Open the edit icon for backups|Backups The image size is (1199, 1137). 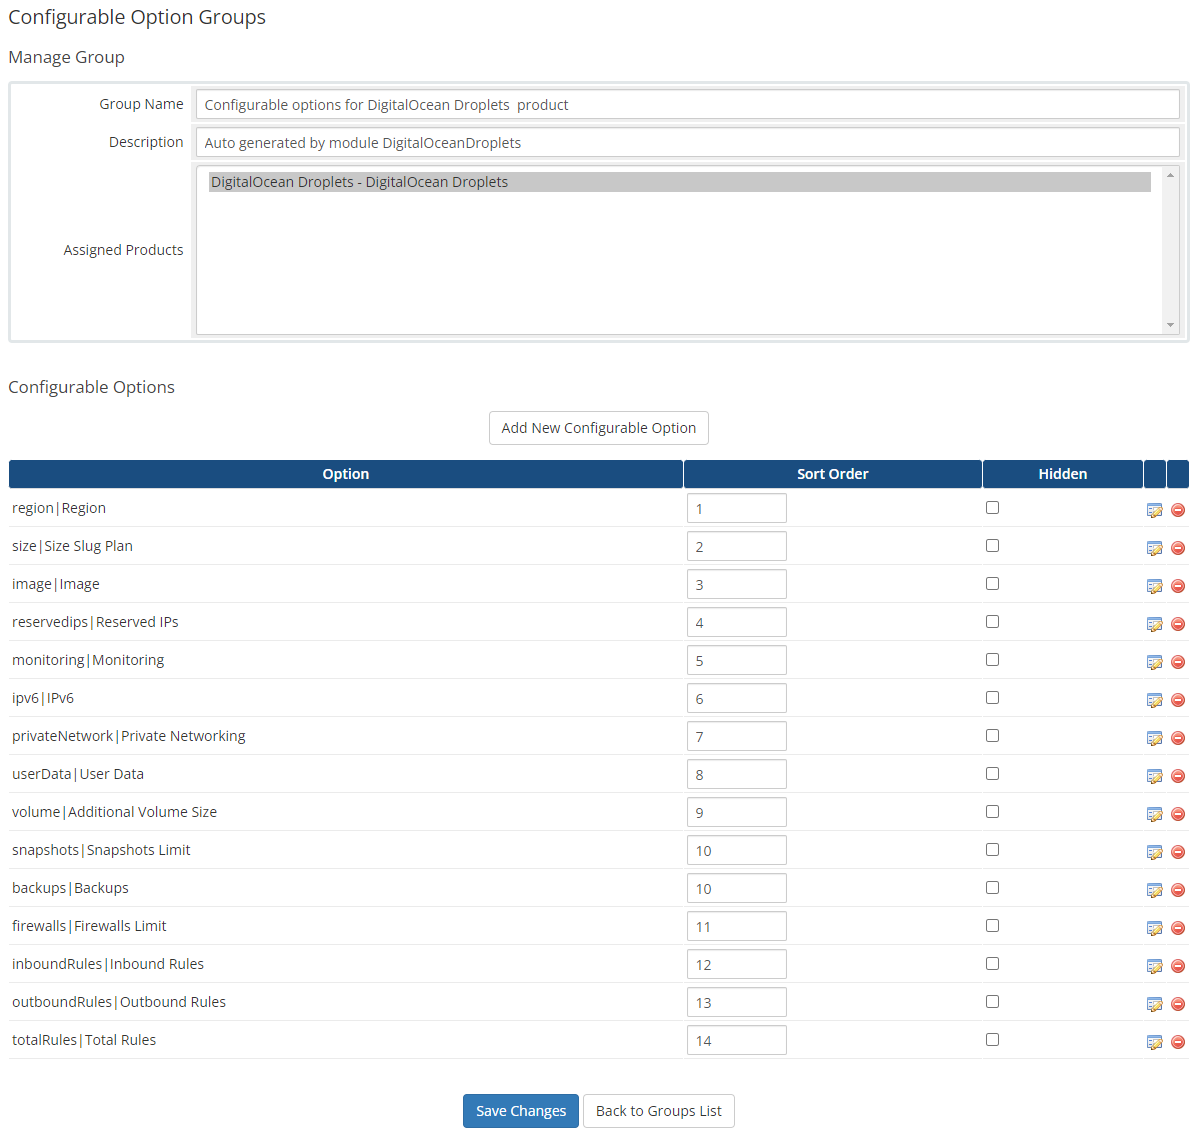point(1155,889)
